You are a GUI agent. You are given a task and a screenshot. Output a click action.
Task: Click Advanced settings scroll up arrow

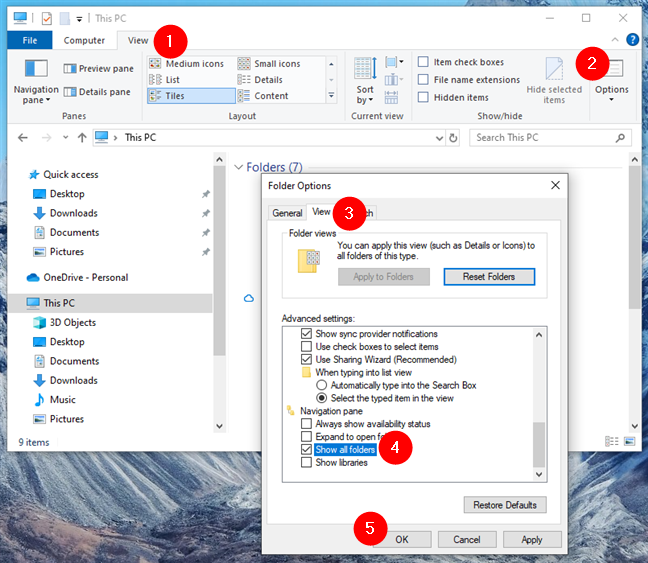[x=538, y=334]
